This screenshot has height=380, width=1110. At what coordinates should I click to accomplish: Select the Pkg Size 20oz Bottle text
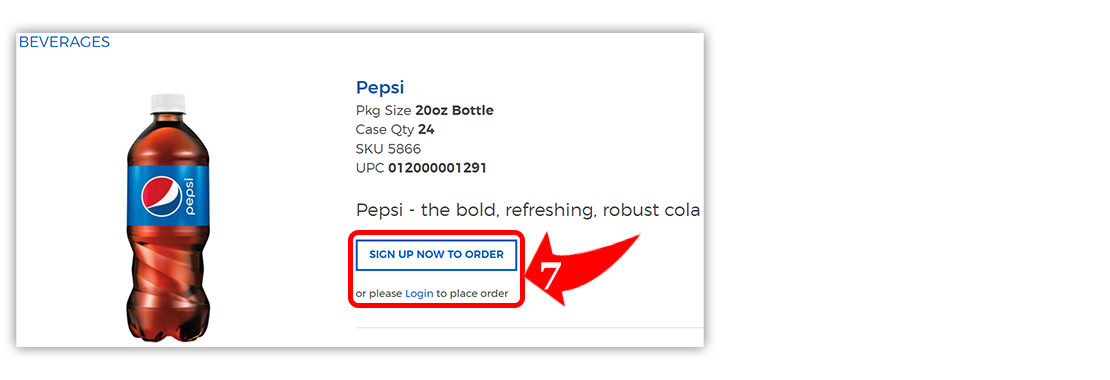(425, 110)
